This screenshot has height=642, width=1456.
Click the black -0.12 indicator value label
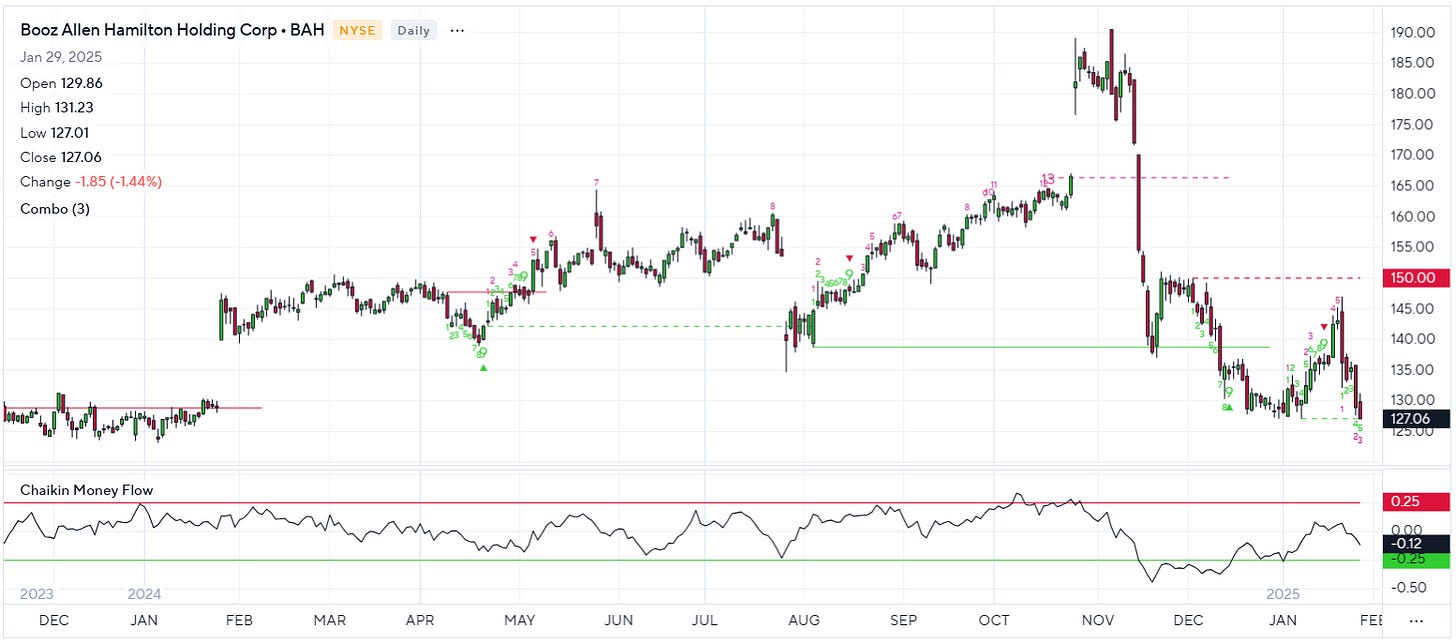click(x=1414, y=543)
